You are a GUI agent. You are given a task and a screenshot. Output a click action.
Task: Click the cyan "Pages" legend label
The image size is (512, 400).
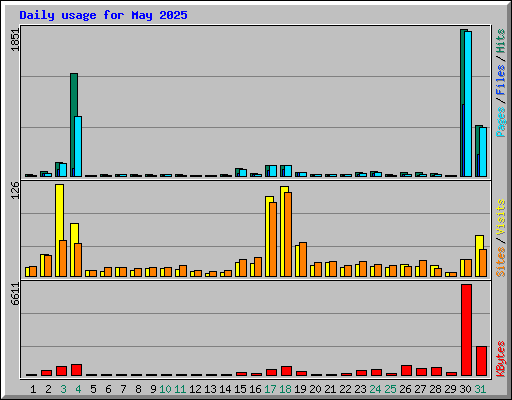click(x=501, y=122)
